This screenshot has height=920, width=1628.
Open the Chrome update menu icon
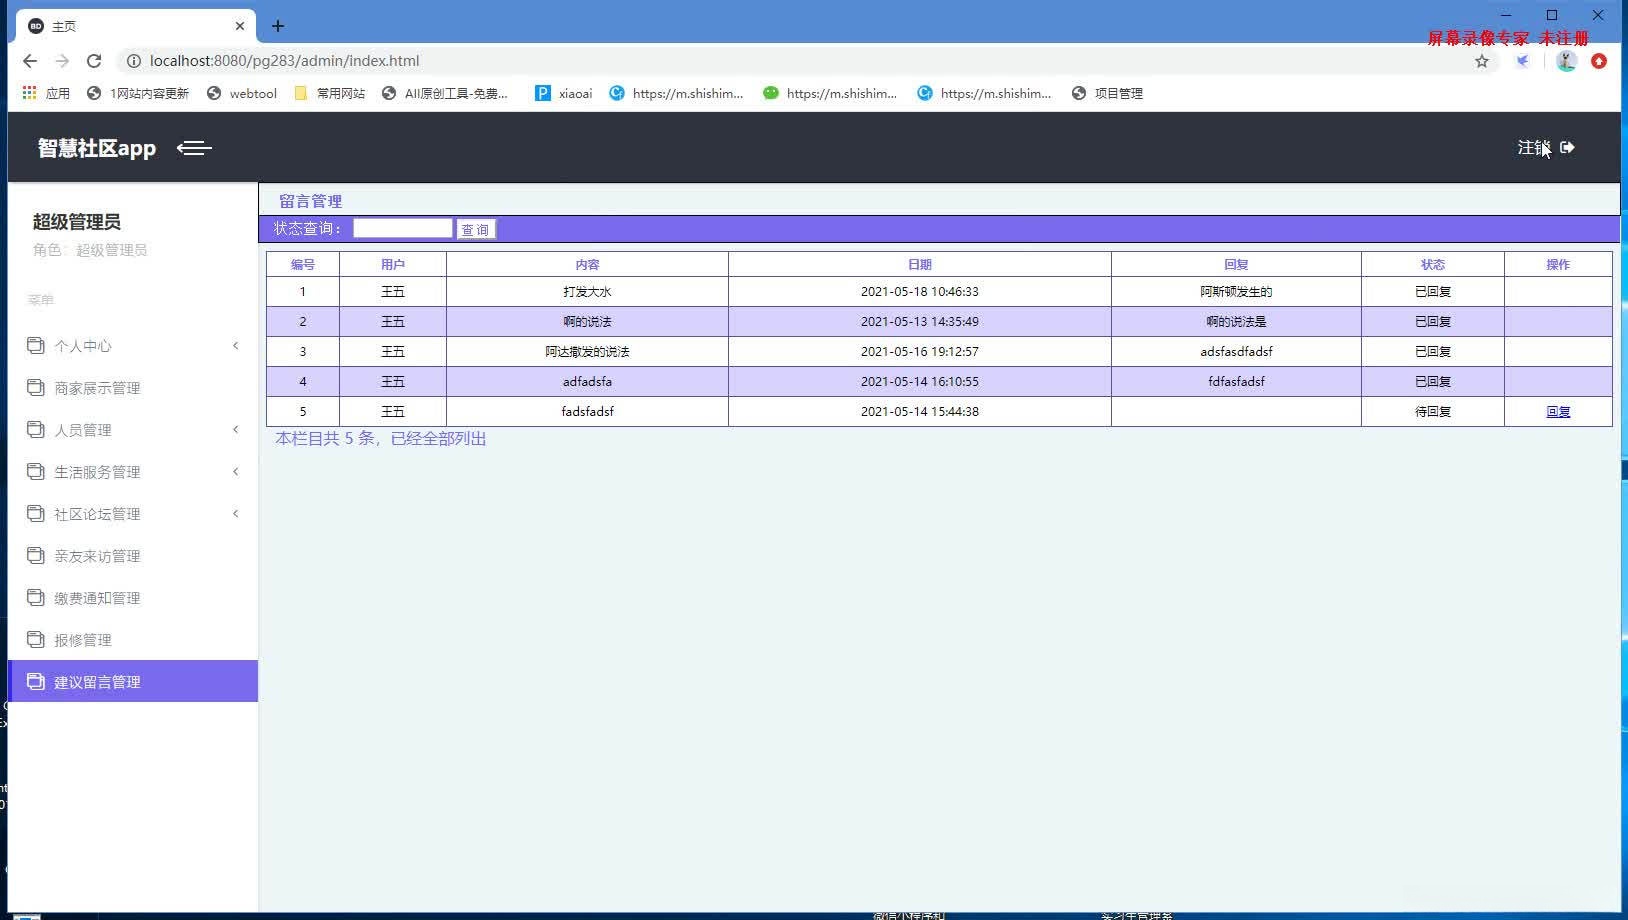coord(1599,61)
